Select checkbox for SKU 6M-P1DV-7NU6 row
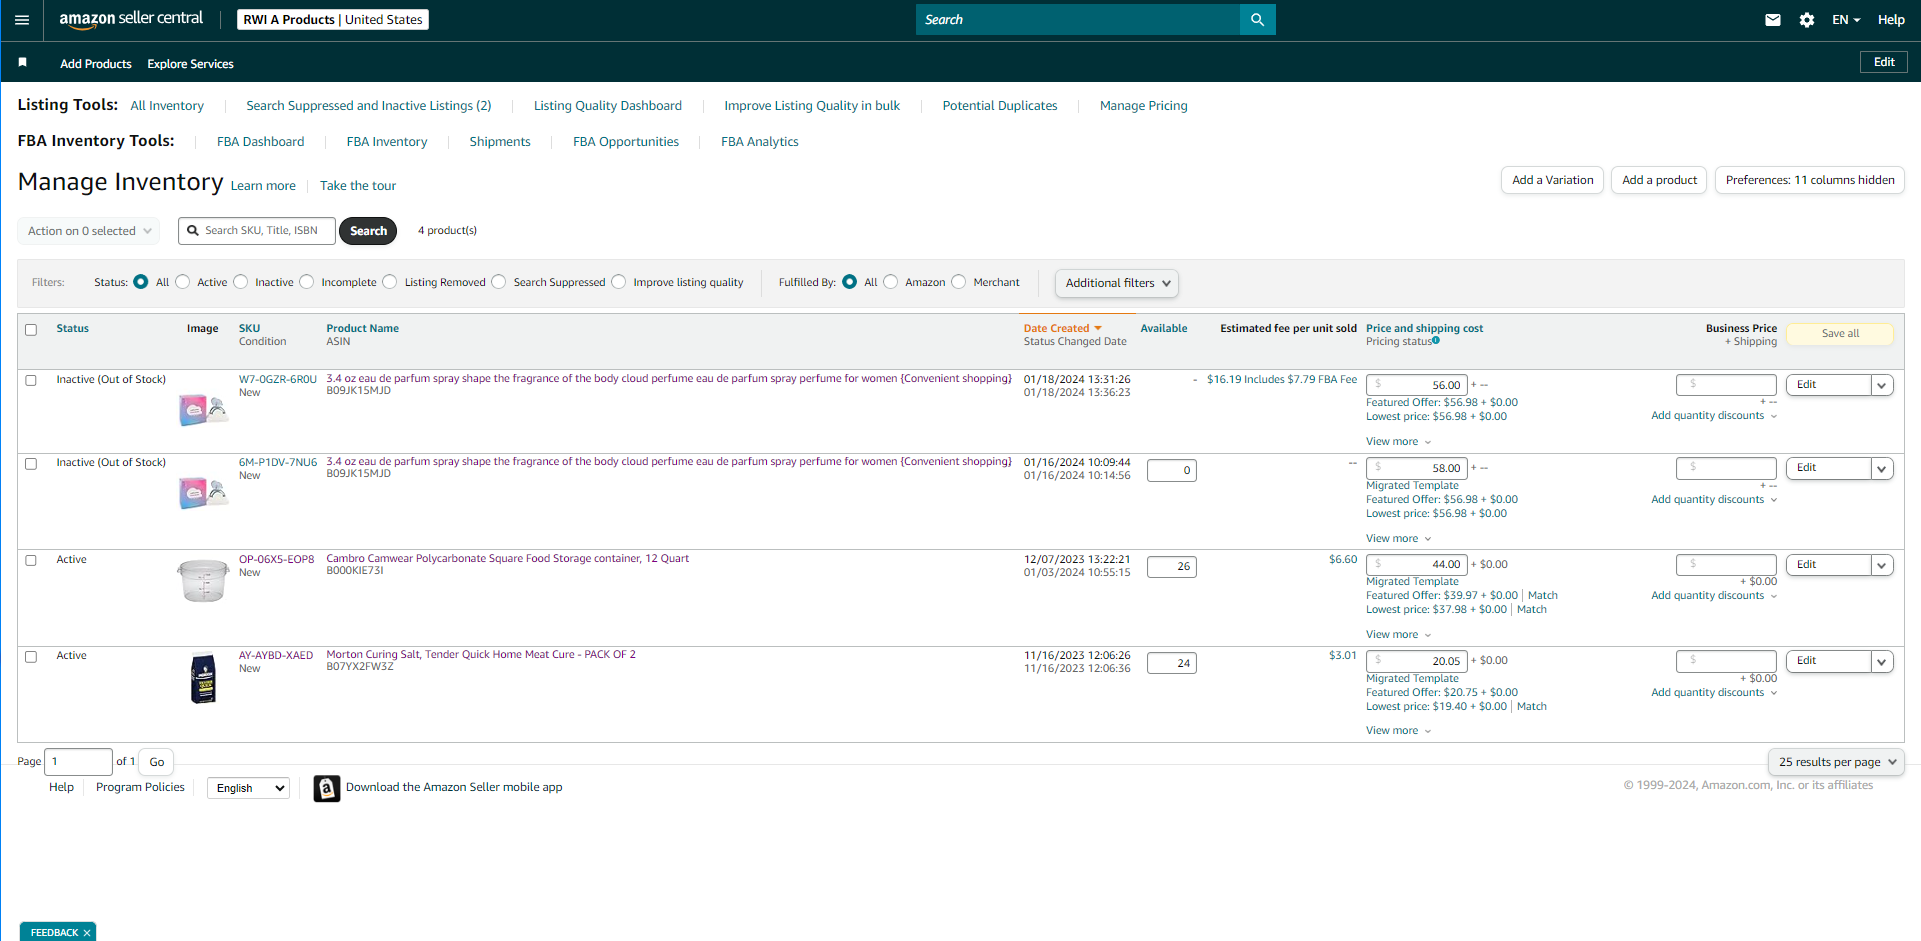Image resolution: width=1921 pixels, height=941 pixels. [31, 464]
